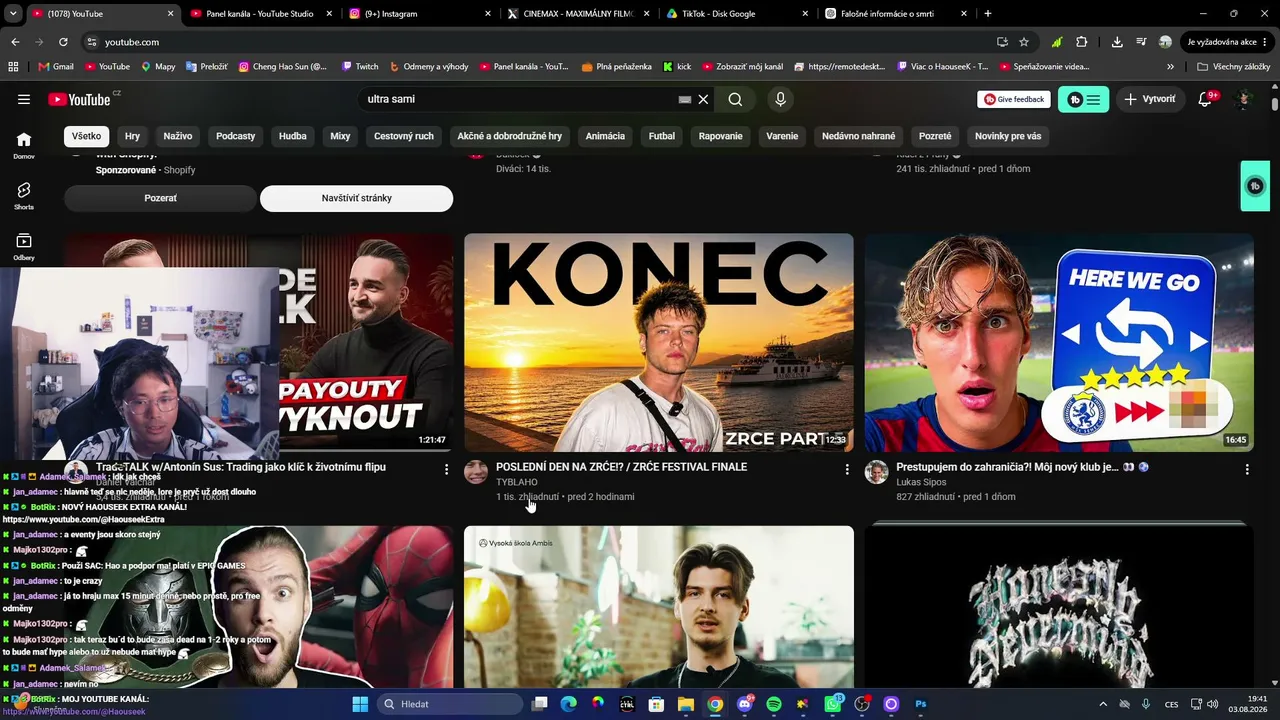Open WhatsApp from the Windows taskbar

point(832,704)
